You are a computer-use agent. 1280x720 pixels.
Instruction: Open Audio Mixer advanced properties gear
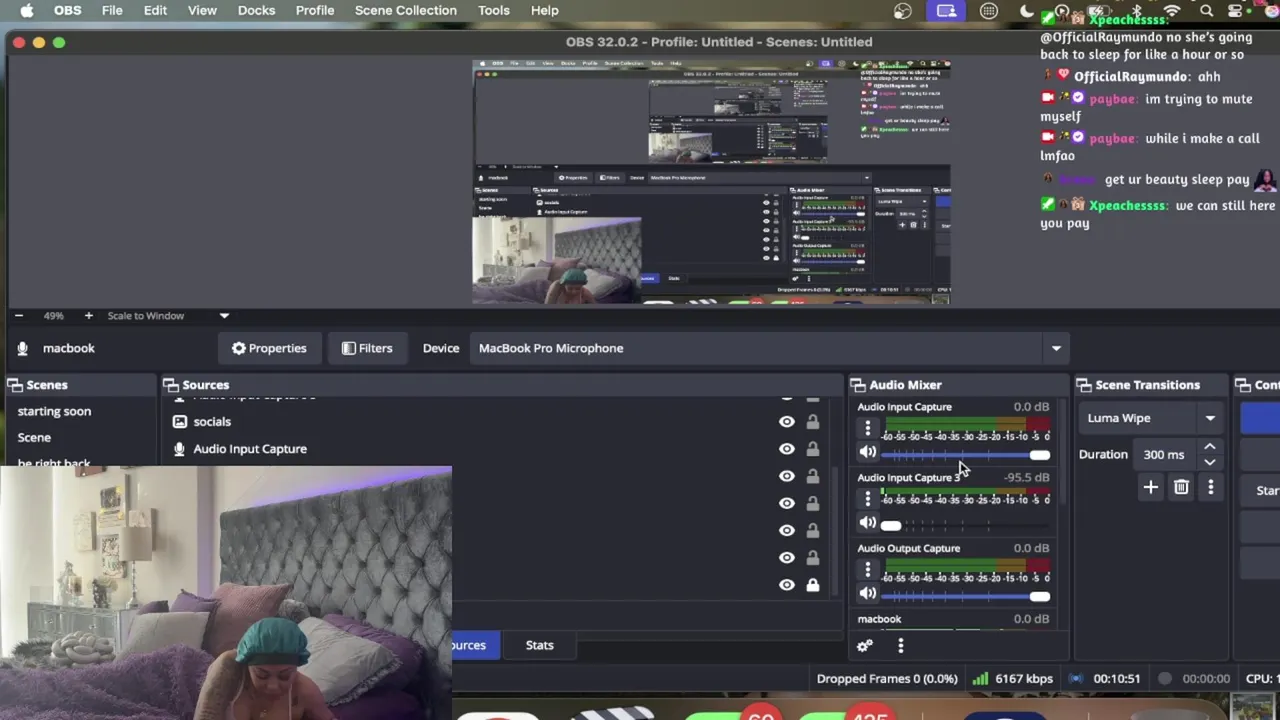point(865,646)
